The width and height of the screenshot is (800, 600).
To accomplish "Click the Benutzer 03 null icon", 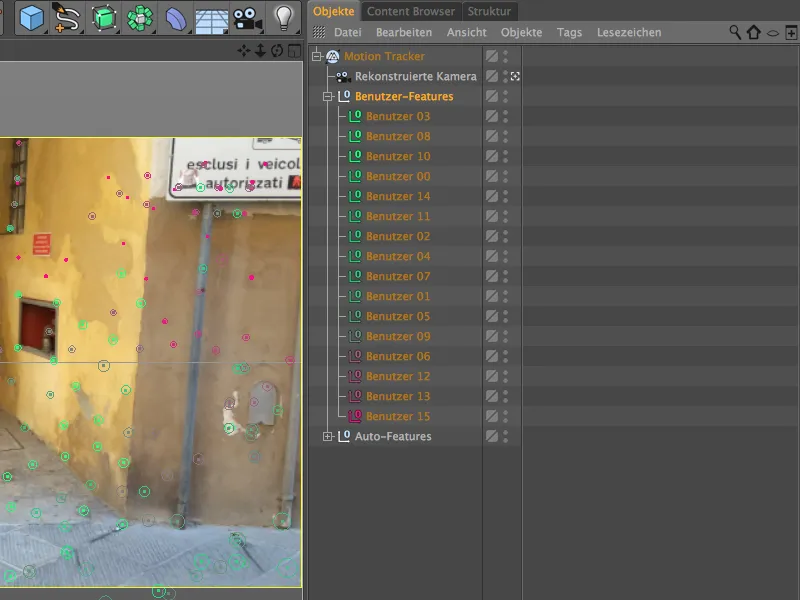I will (x=355, y=116).
